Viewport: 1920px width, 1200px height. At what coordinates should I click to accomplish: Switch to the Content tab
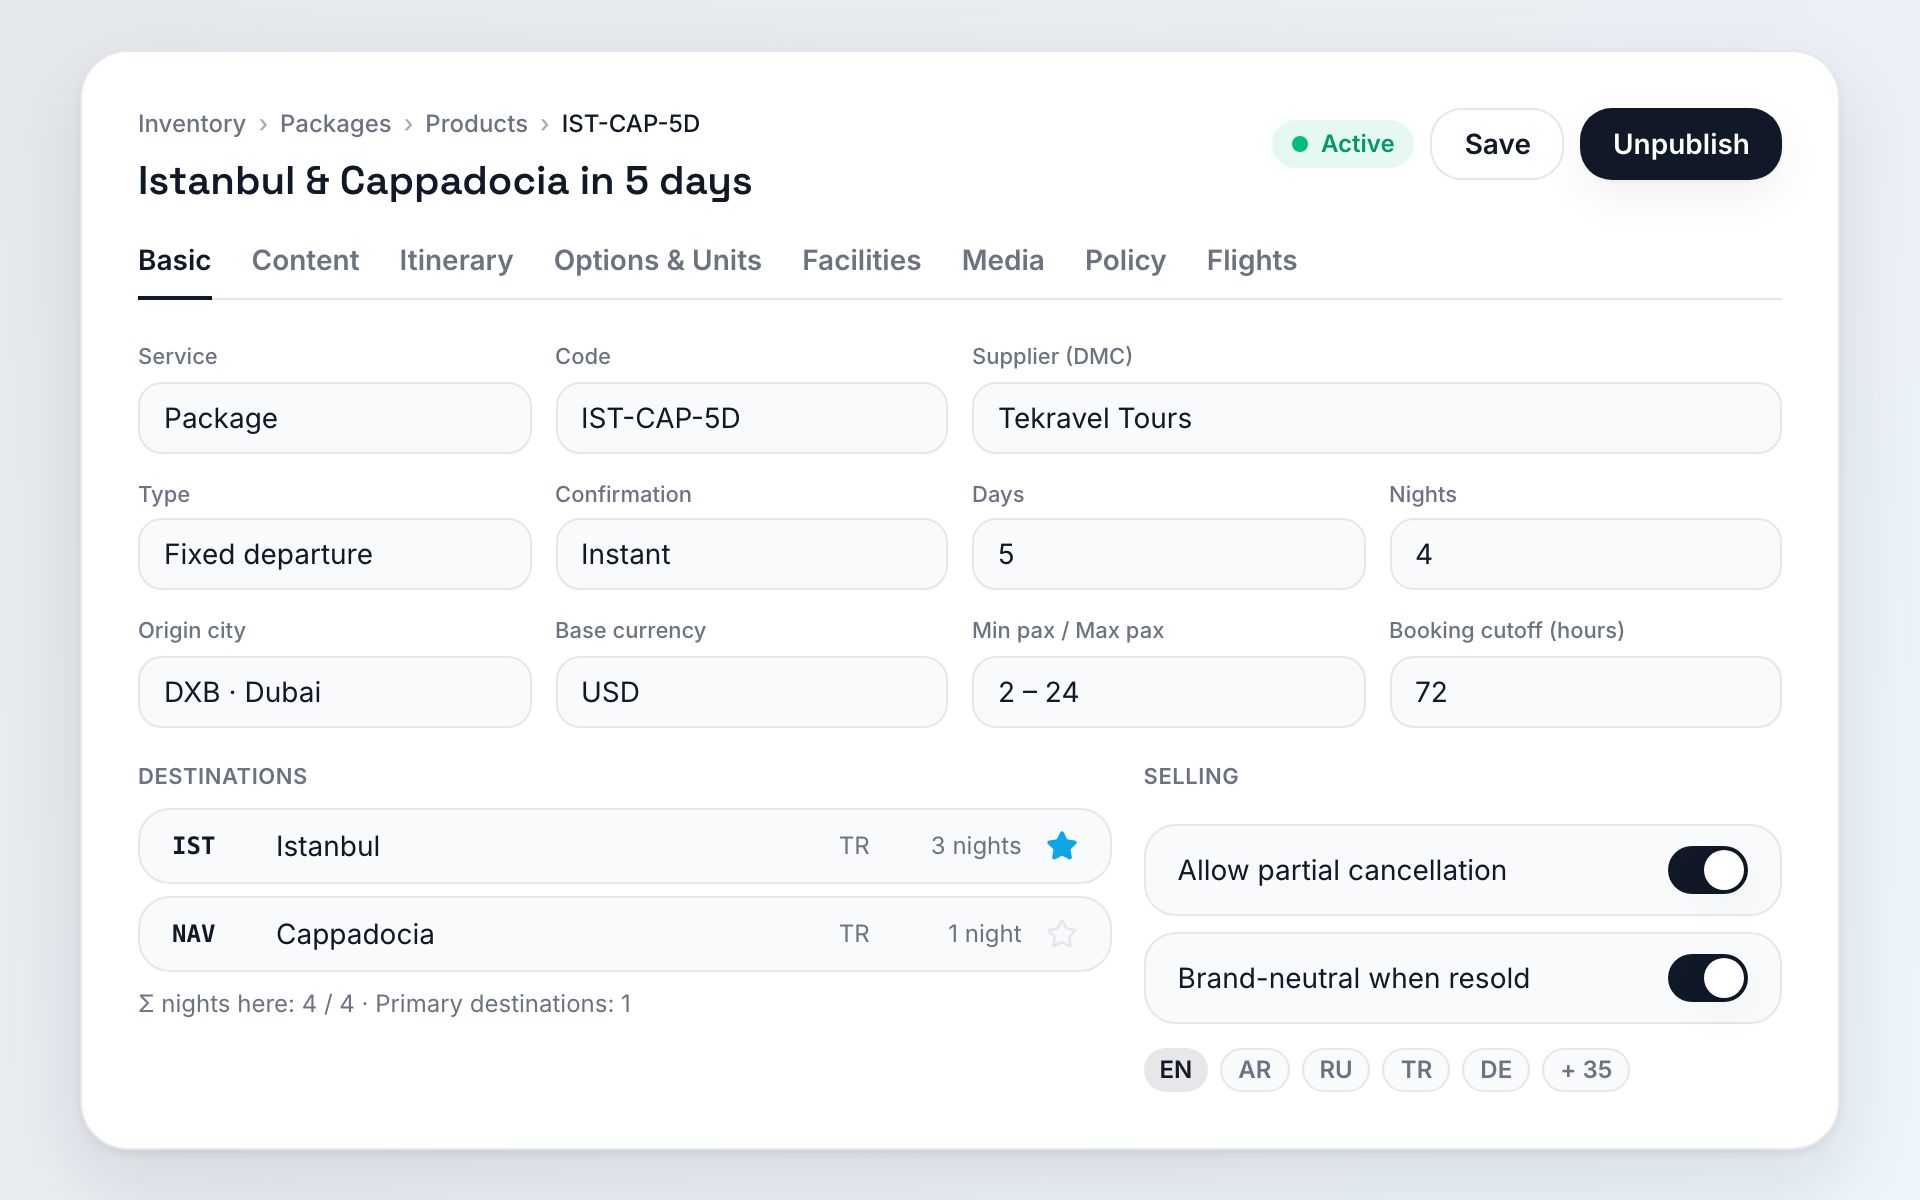(305, 260)
